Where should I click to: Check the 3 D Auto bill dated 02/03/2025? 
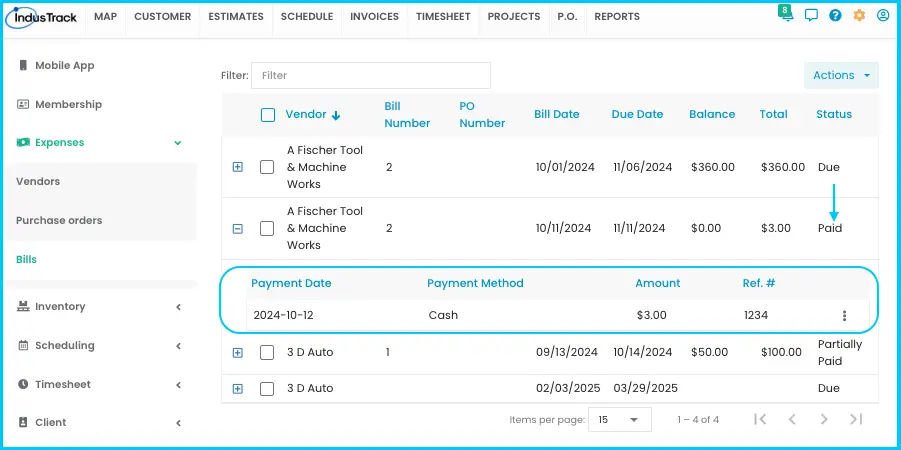(x=267, y=389)
